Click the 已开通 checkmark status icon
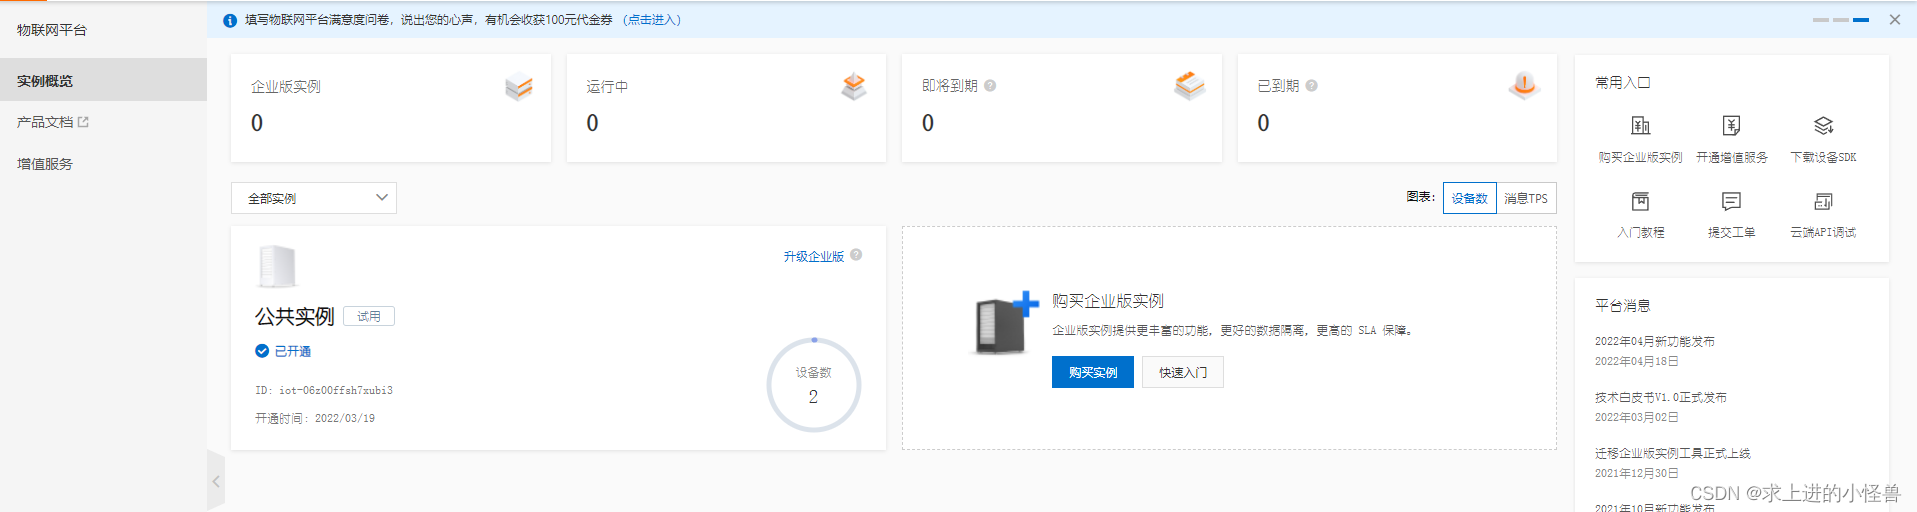This screenshot has width=1917, height=512. [262, 351]
